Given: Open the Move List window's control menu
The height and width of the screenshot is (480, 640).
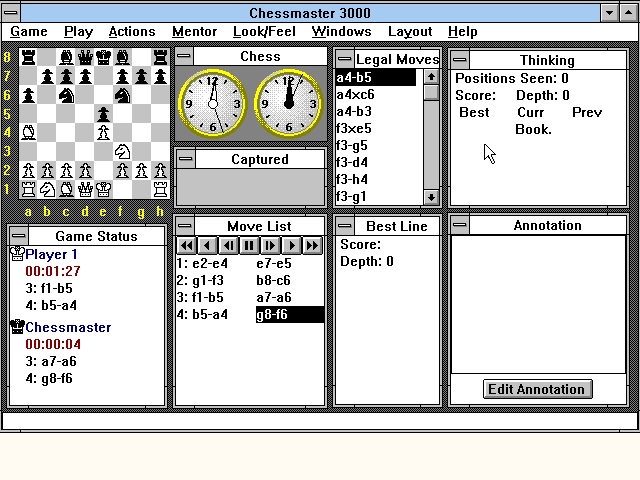Looking at the screenshot, I should [x=185, y=225].
